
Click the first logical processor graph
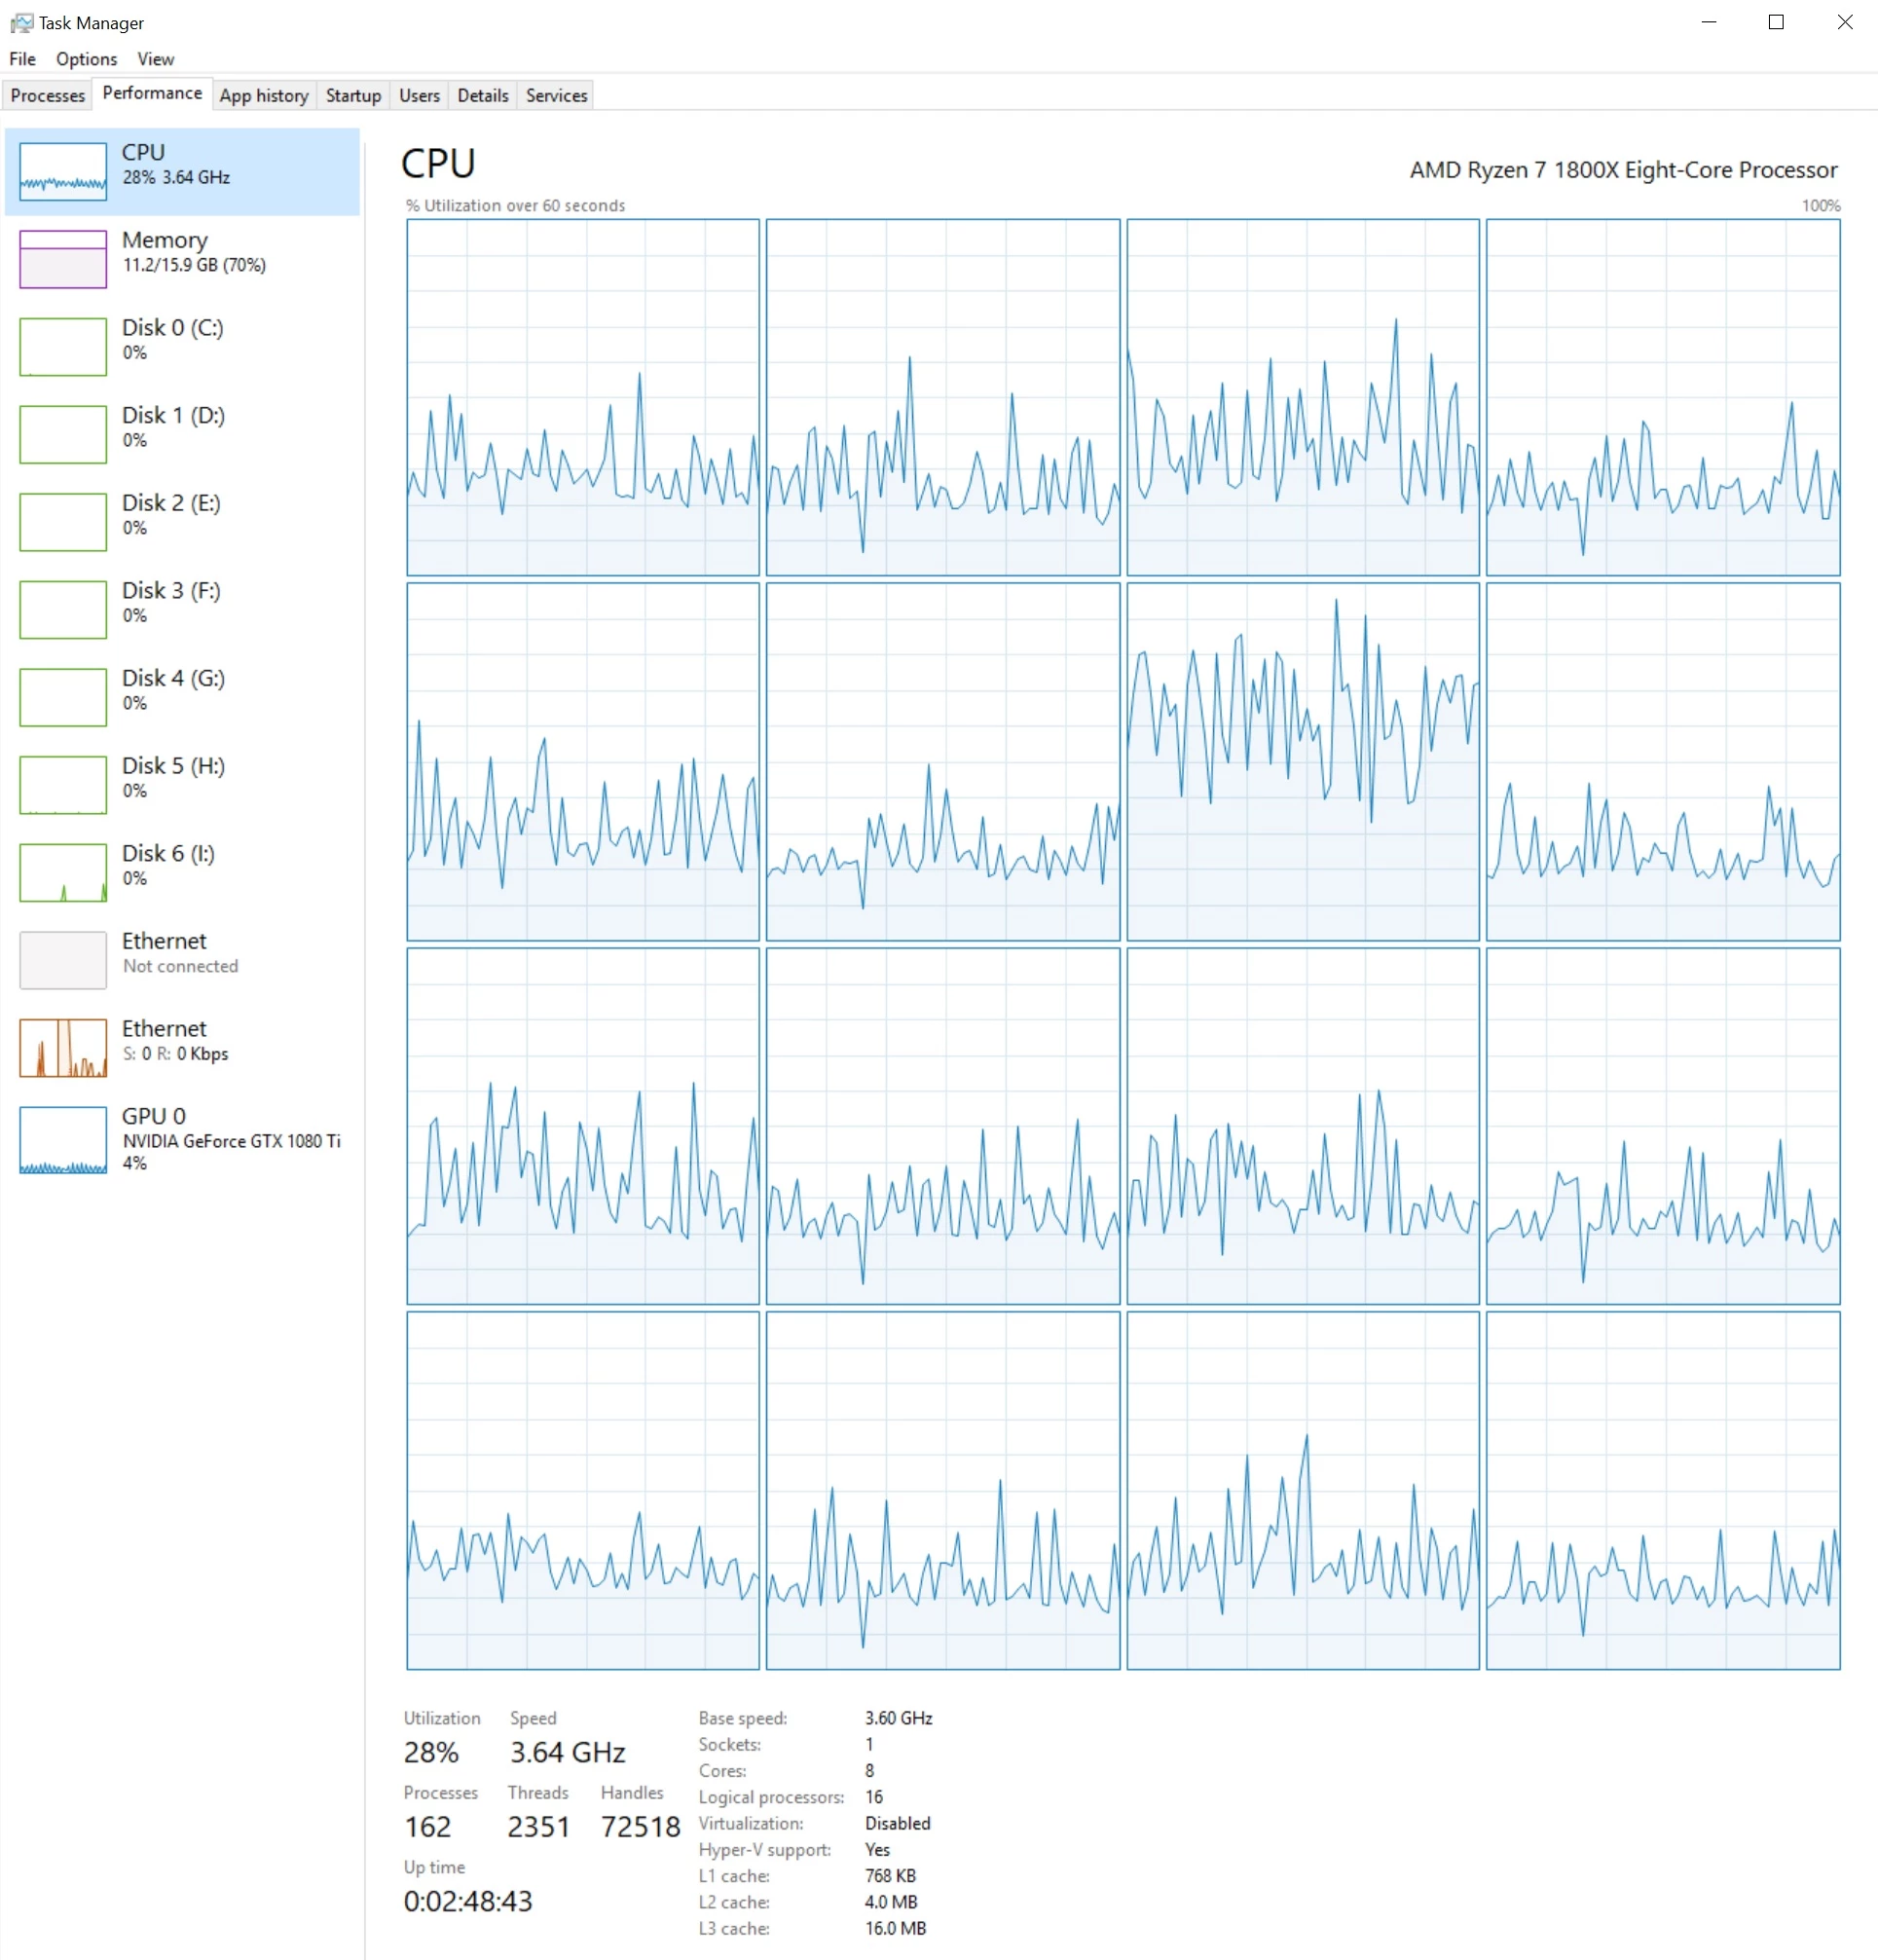click(x=583, y=397)
